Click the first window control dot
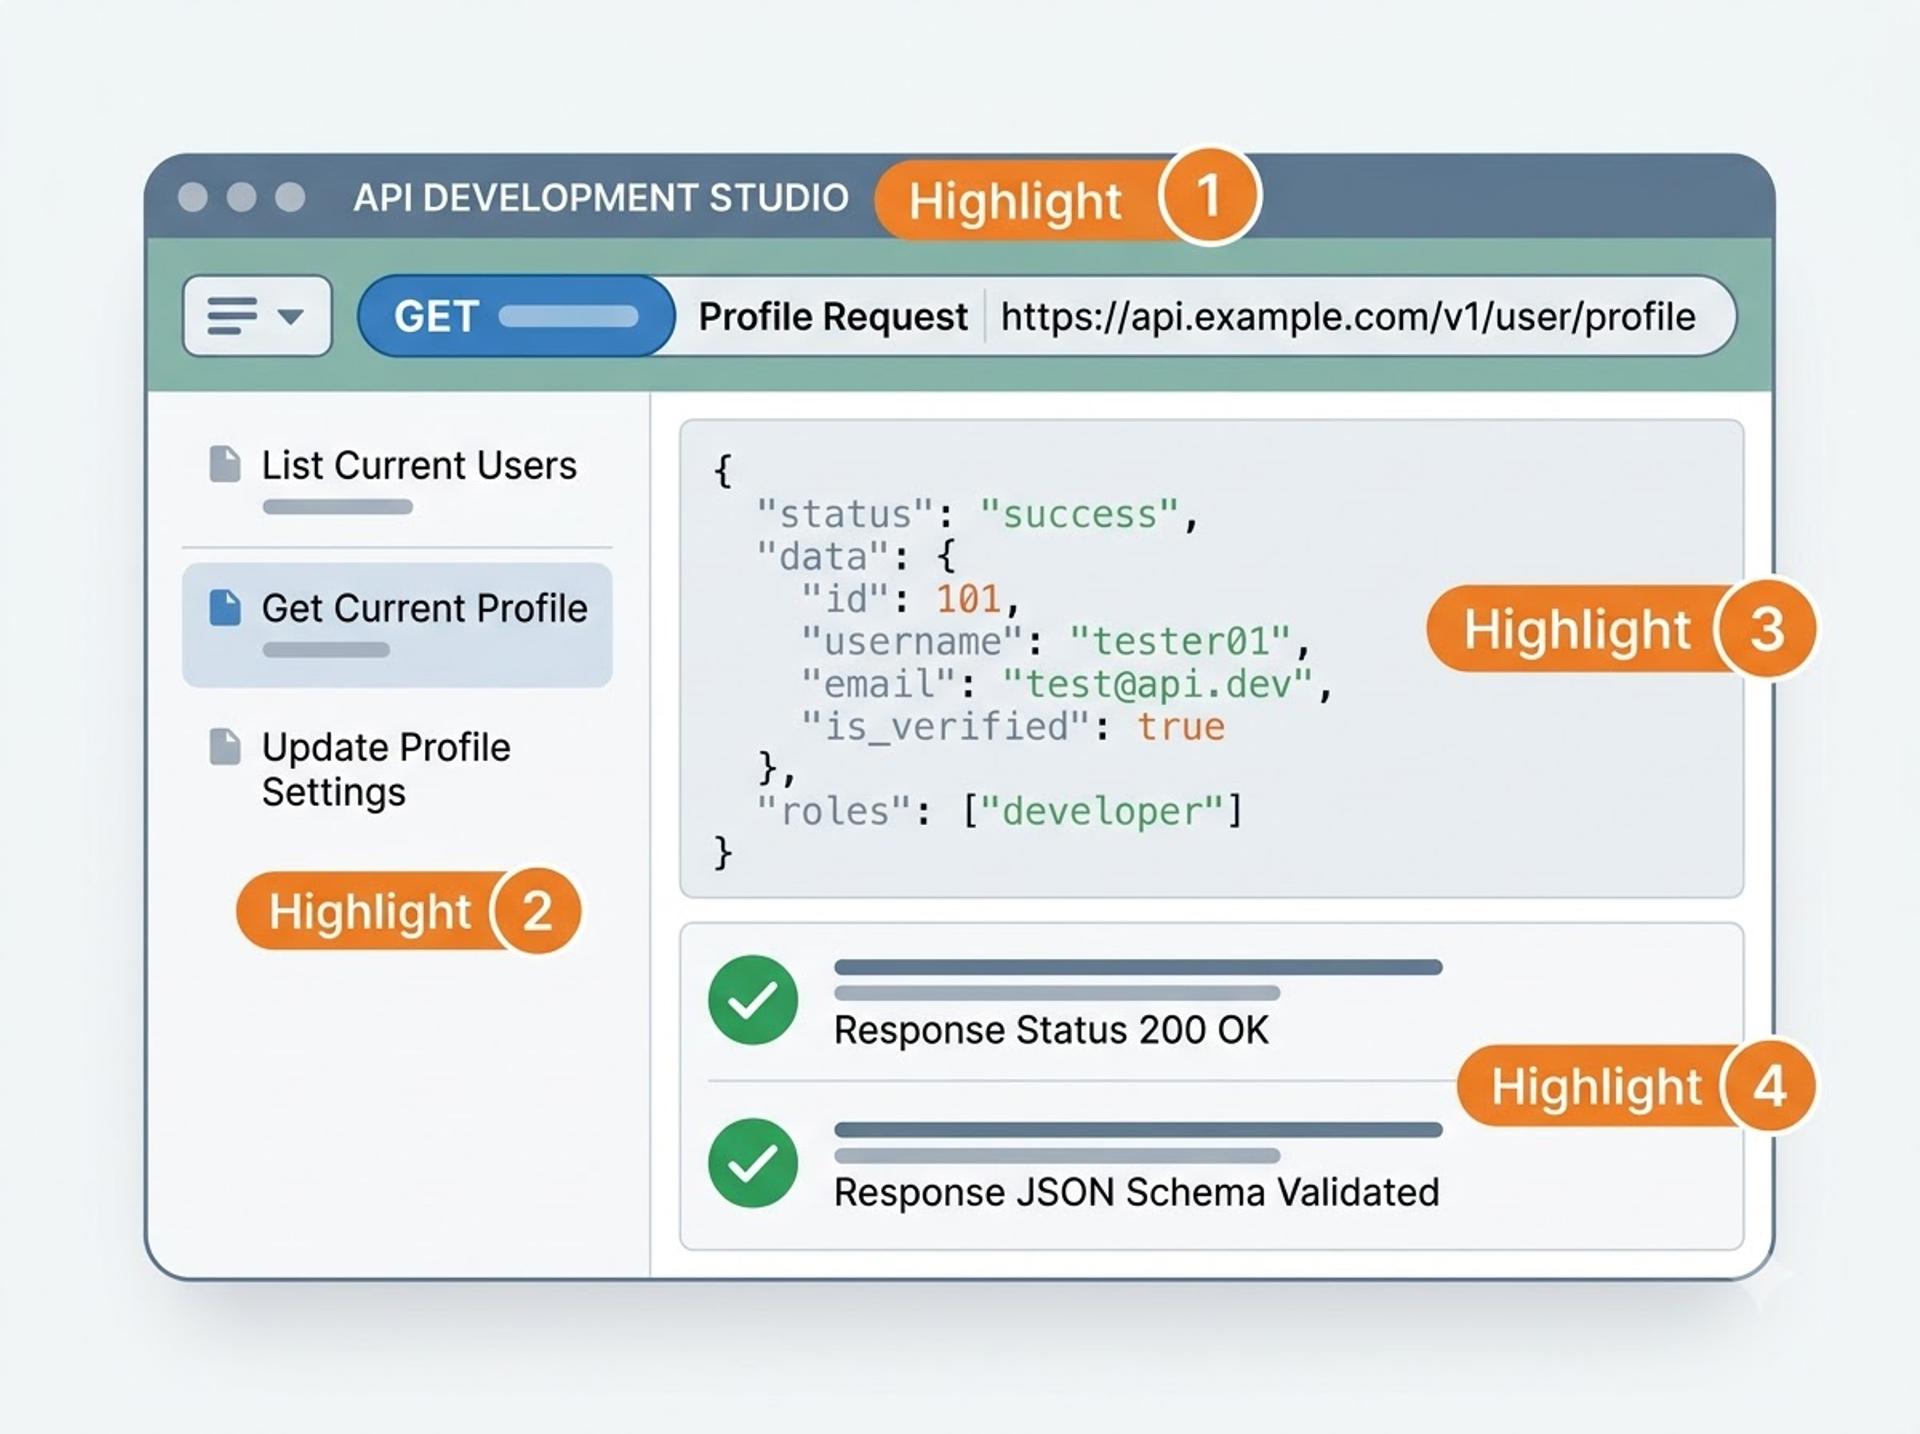1920x1434 pixels. (x=193, y=197)
